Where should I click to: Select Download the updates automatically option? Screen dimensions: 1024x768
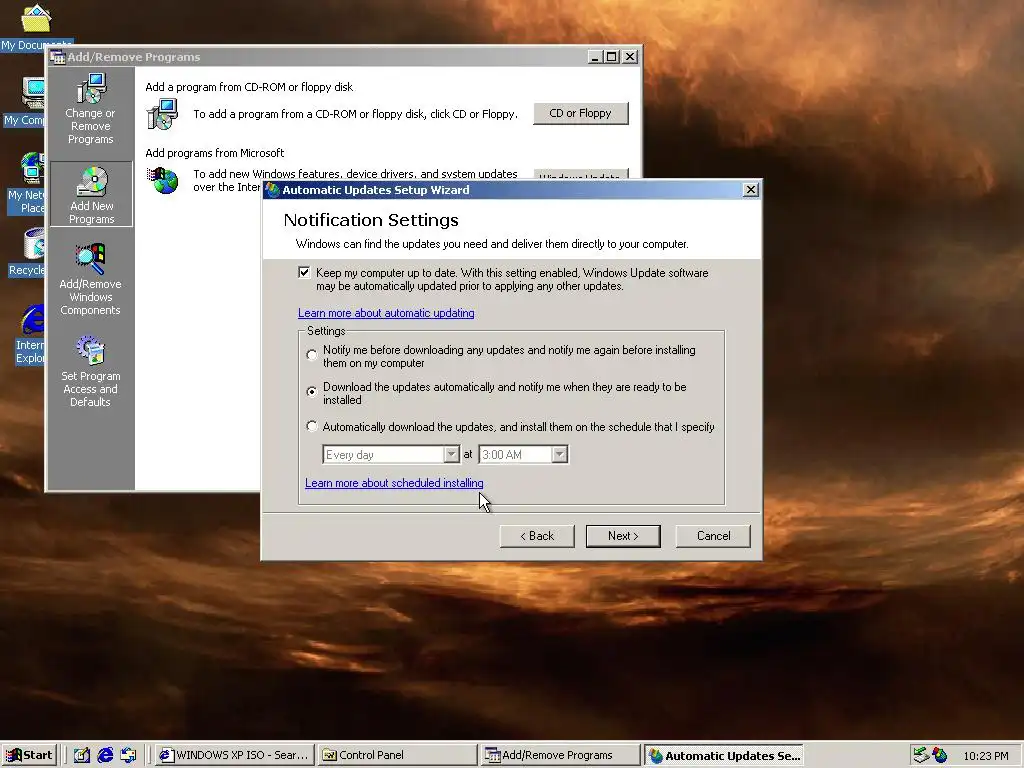click(312, 391)
